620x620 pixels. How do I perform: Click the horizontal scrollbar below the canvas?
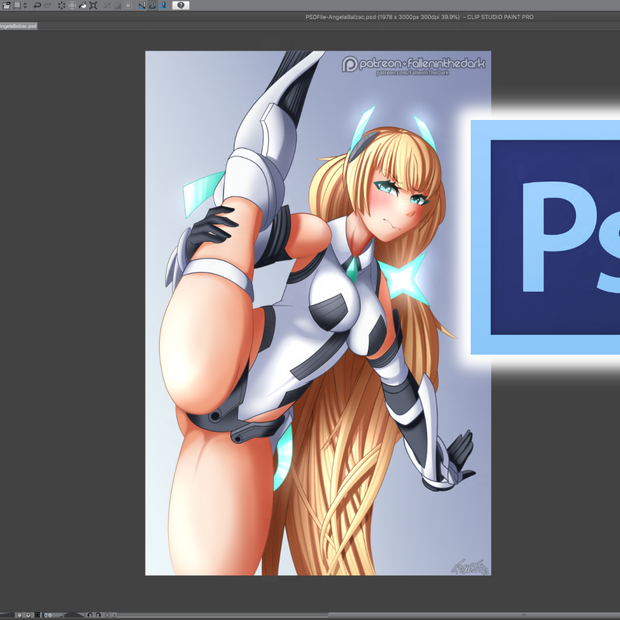[x=368, y=615]
